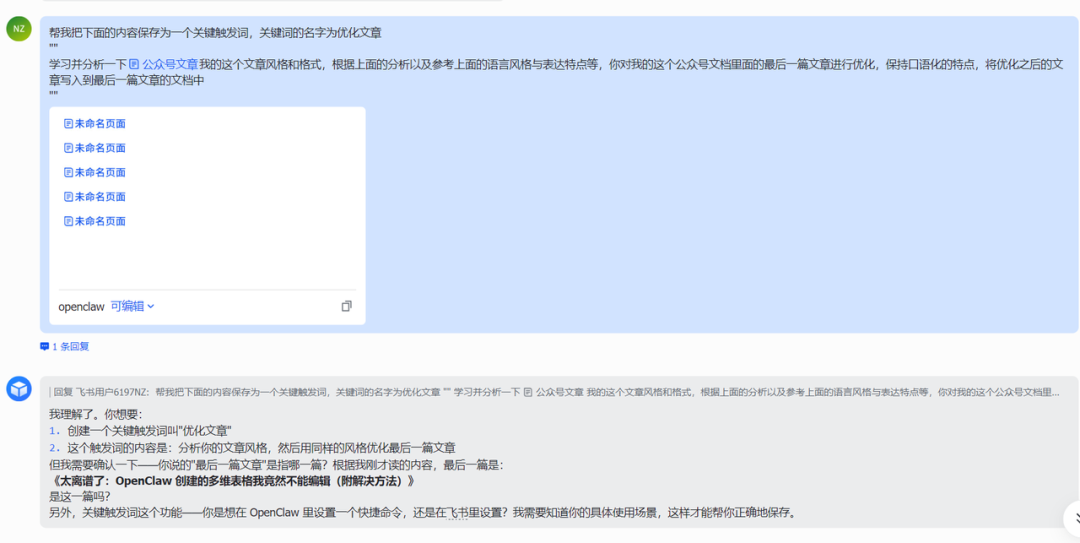Click the copy icon in the openclaw card
Viewport: 1080px width, 543px height.
[346, 306]
